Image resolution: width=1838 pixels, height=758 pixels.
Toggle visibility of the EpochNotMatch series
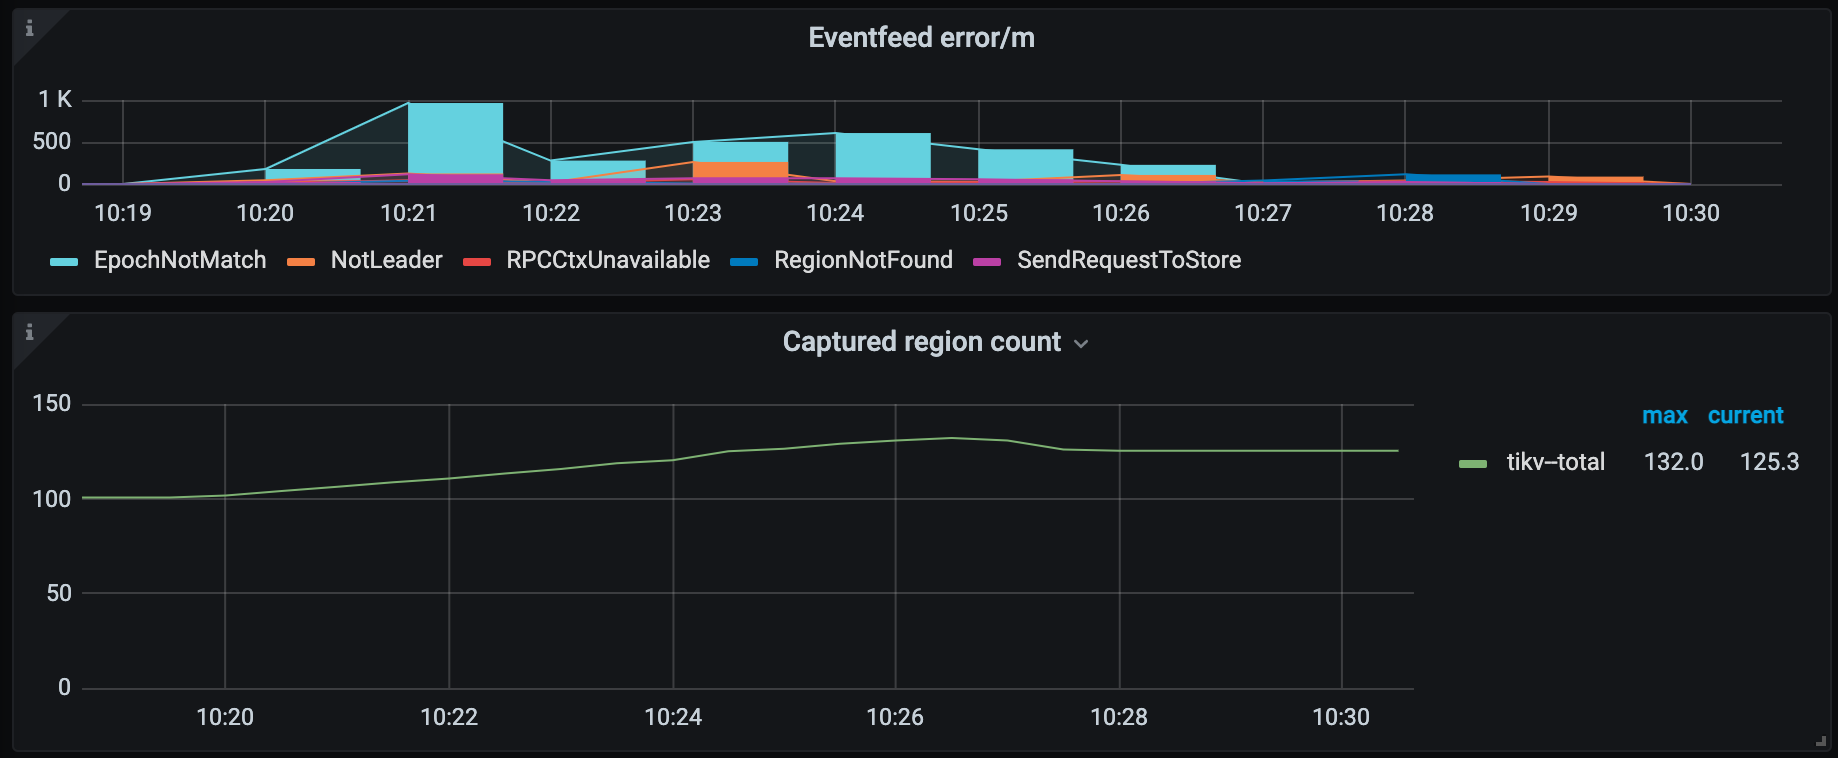point(179,260)
